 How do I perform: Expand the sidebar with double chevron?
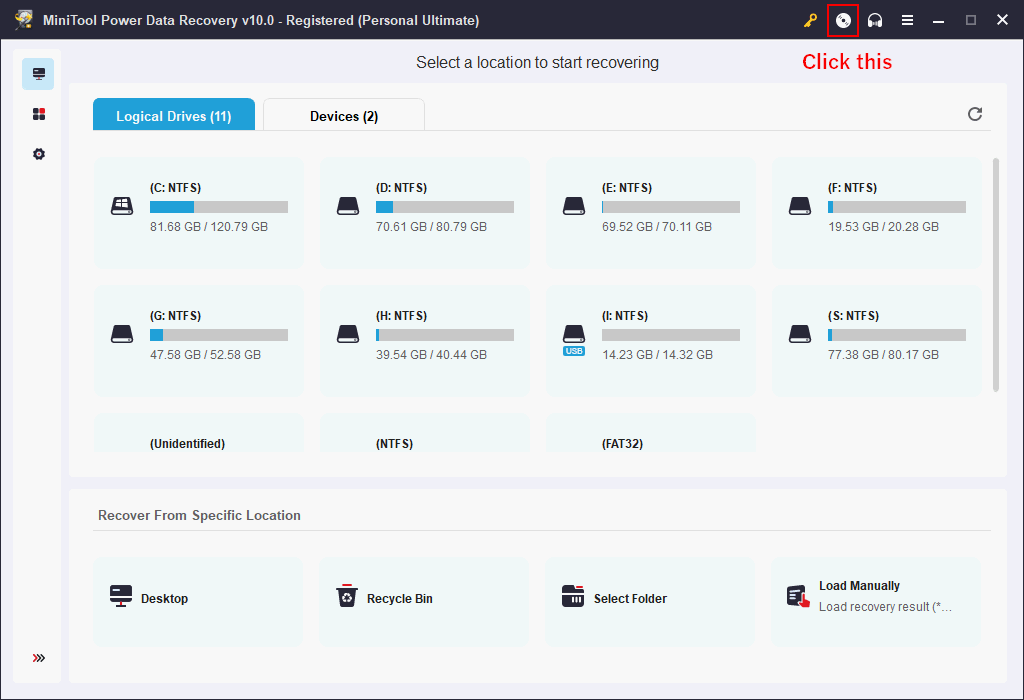tap(39, 658)
